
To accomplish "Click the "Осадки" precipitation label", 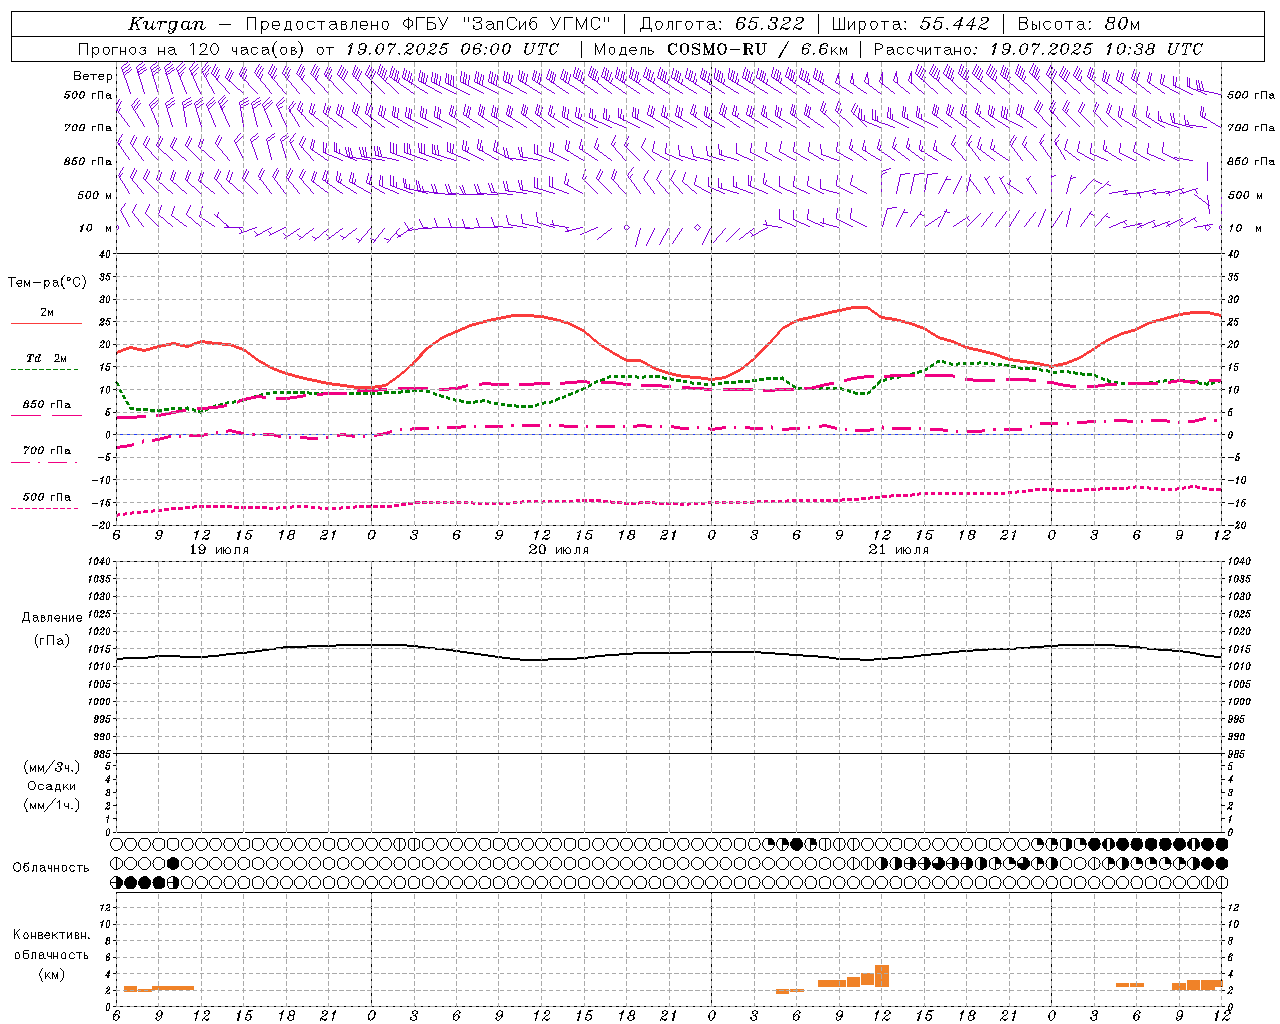I will coord(52,786).
